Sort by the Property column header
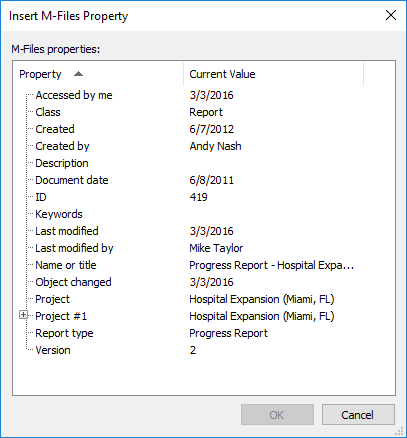The height and width of the screenshot is (438, 407). pos(98,74)
